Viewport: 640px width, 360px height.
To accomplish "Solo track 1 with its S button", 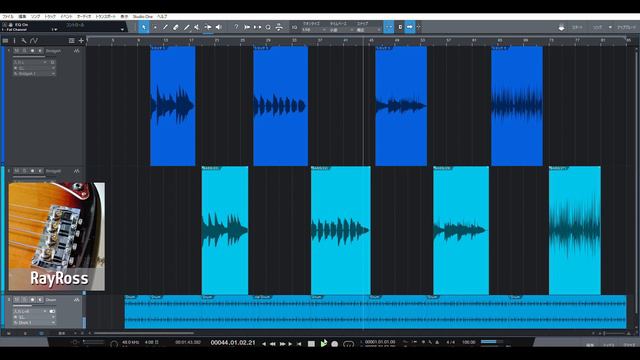I will pyautogui.click(x=24, y=51).
